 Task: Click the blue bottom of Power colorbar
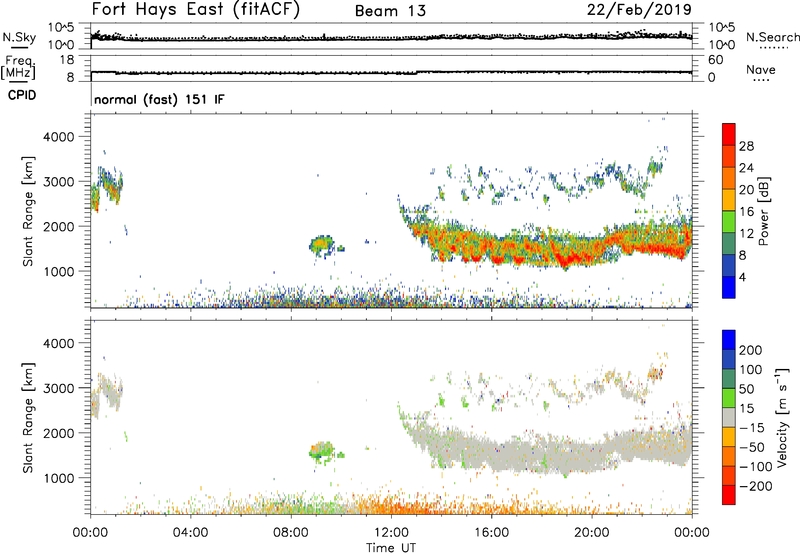point(729,287)
